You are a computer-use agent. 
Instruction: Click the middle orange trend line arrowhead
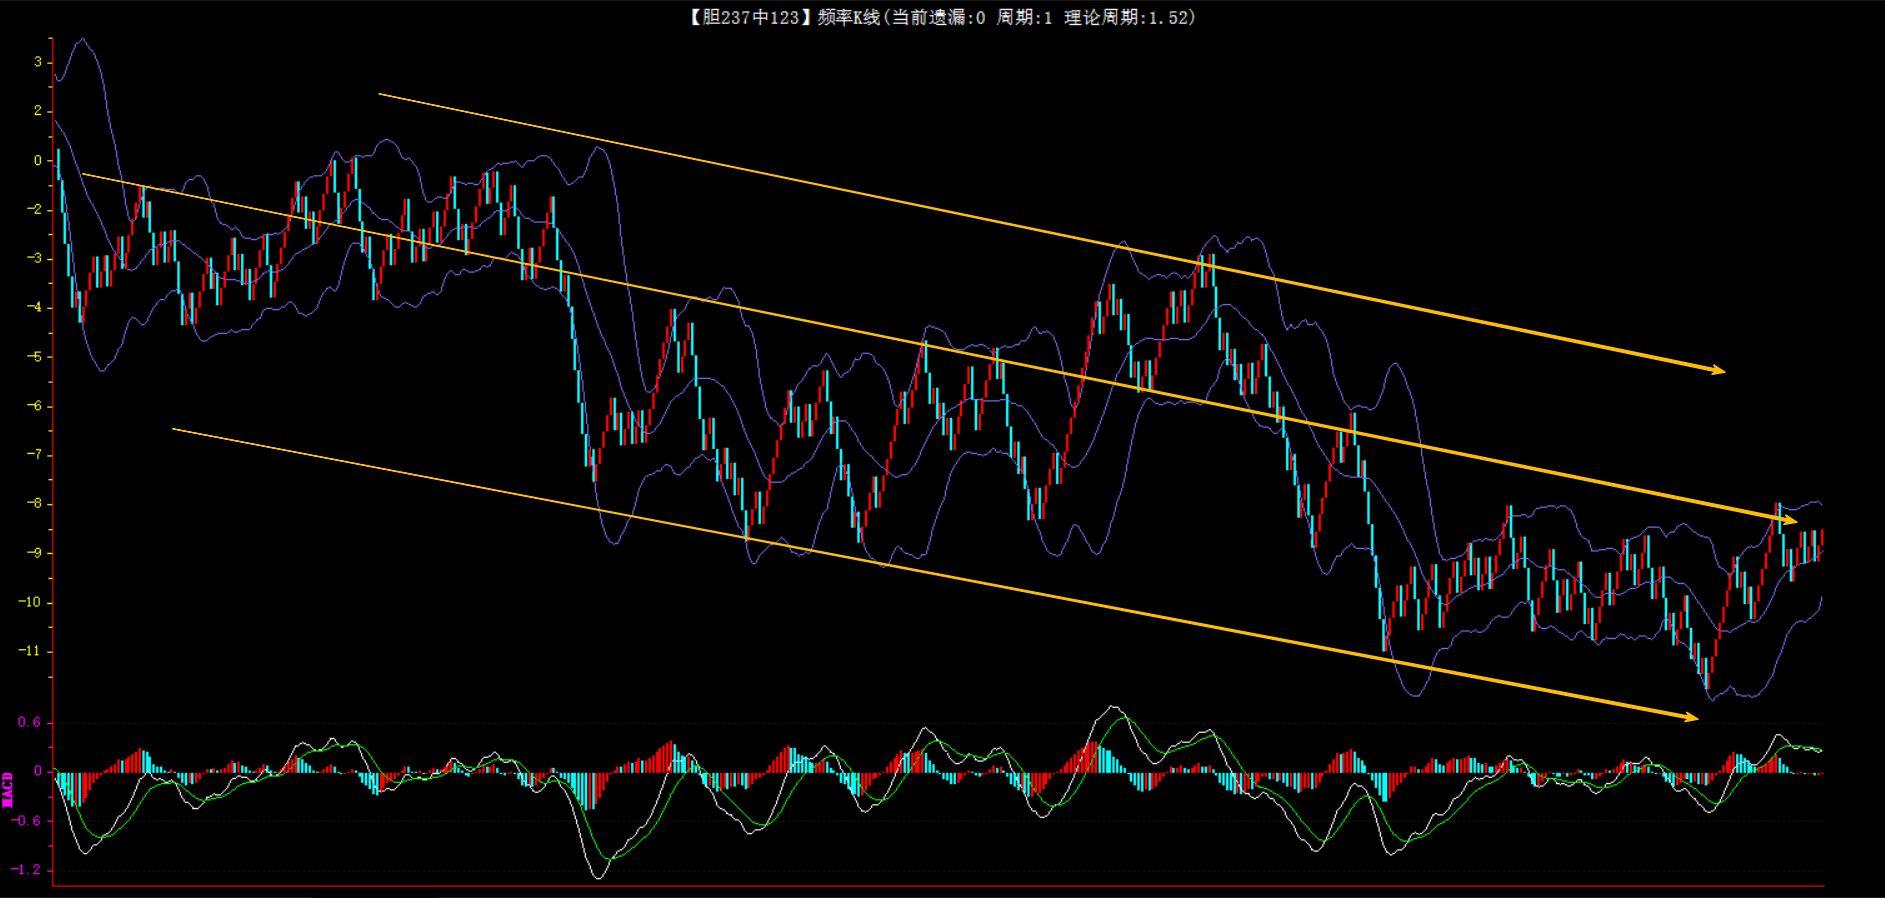point(1791,521)
